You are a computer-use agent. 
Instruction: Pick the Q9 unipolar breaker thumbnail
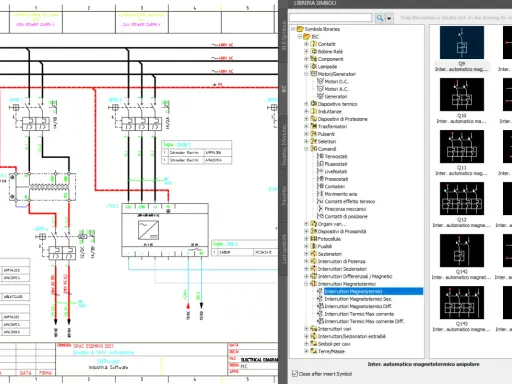point(462,43)
